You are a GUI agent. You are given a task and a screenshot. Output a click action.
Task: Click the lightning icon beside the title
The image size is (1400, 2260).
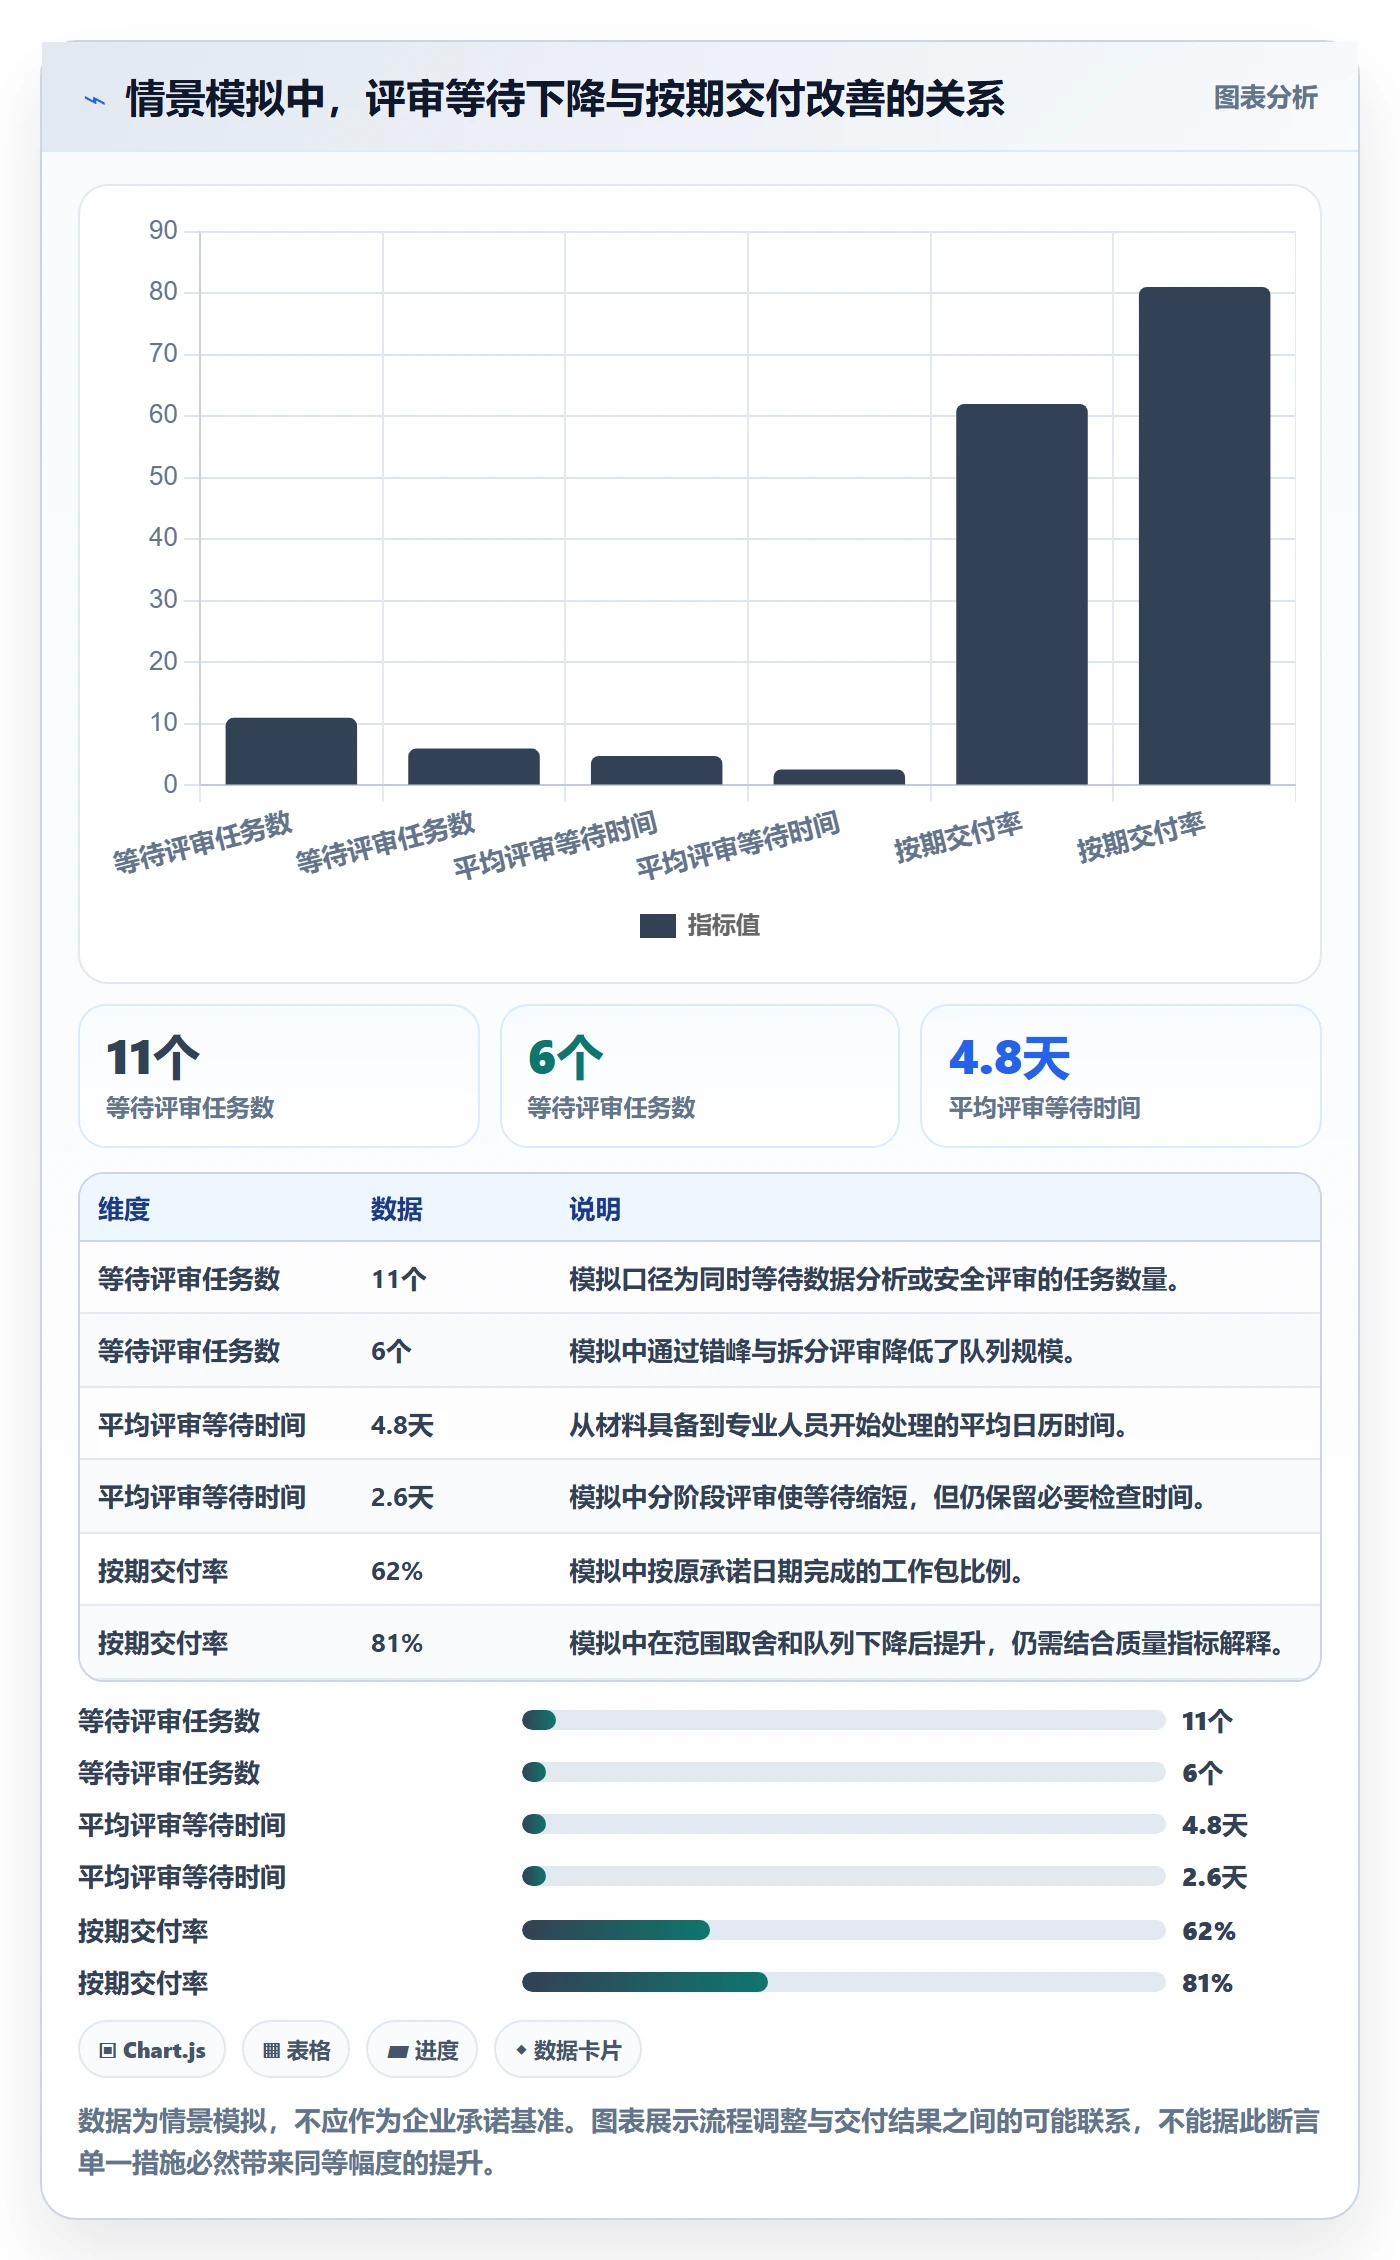pyautogui.click(x=95, y=100)
